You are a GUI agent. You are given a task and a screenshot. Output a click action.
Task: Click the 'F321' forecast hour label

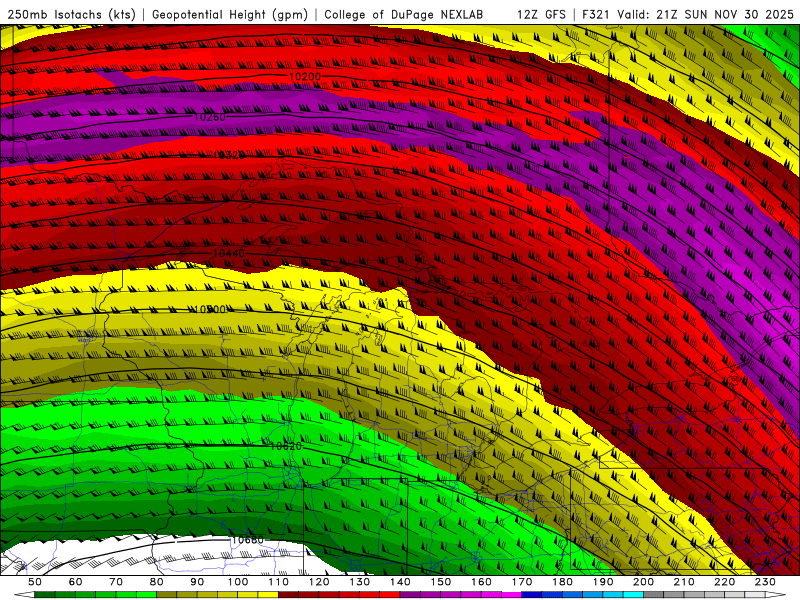click(596, 15)
